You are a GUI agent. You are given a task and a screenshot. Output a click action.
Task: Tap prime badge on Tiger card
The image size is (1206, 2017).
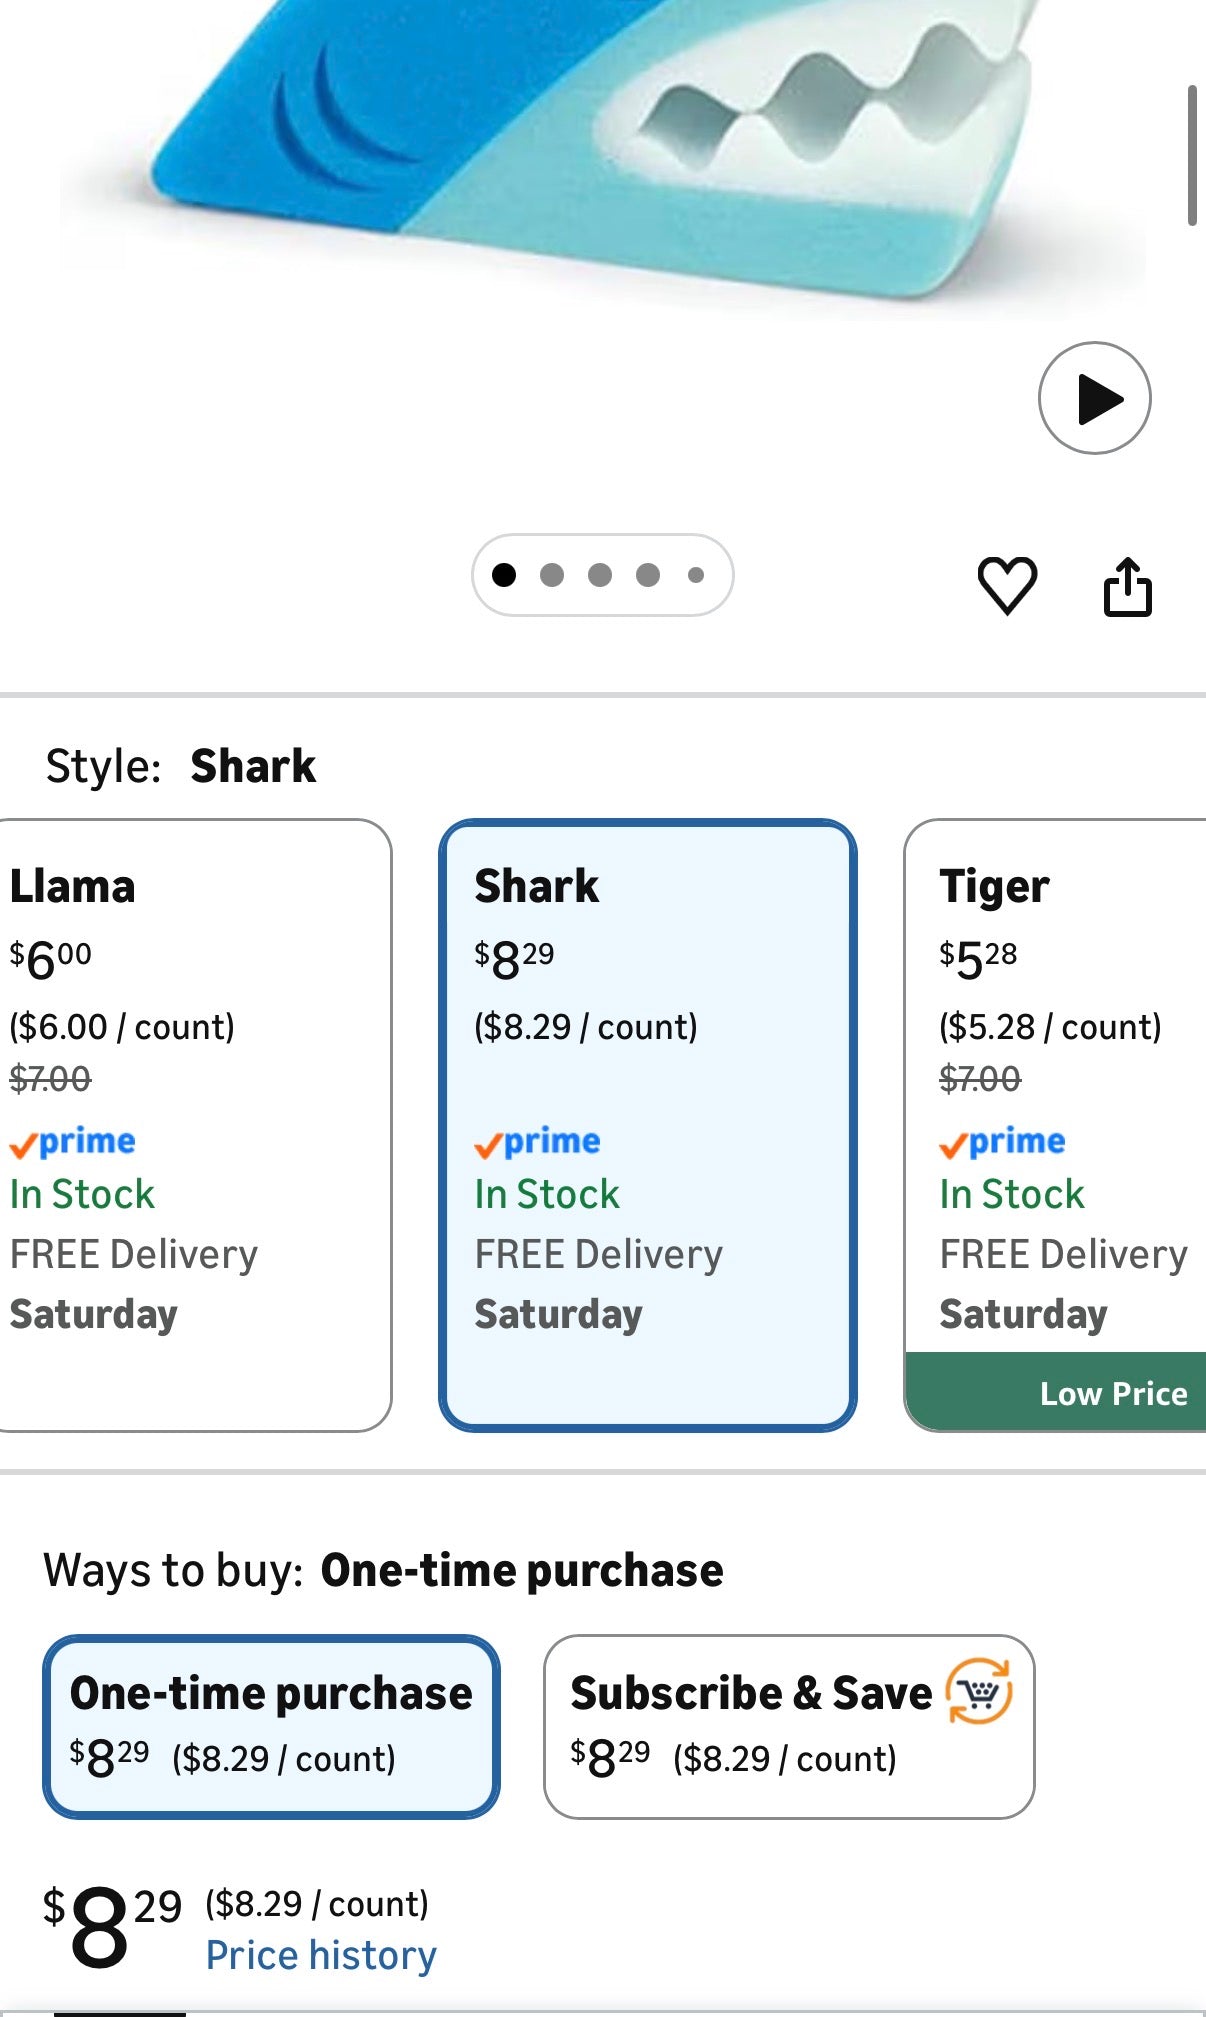click(x=1003, y=1142)
